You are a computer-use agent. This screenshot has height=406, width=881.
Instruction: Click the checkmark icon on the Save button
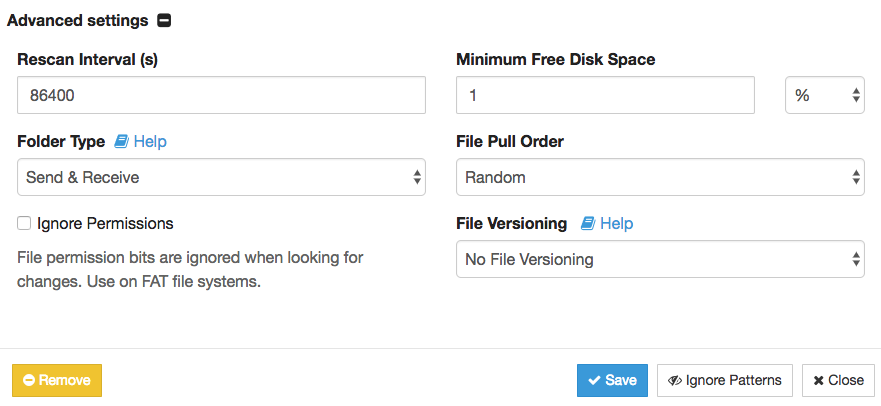(x=594, y=381)
